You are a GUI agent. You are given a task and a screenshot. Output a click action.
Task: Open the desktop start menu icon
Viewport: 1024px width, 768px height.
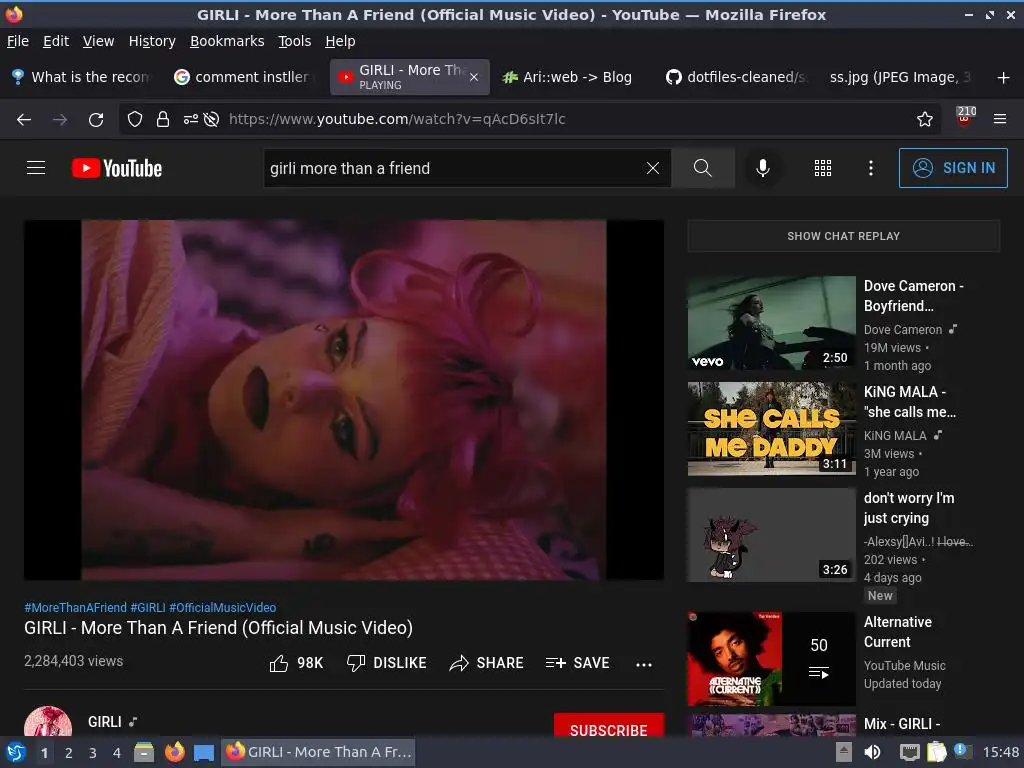[15, 752]
